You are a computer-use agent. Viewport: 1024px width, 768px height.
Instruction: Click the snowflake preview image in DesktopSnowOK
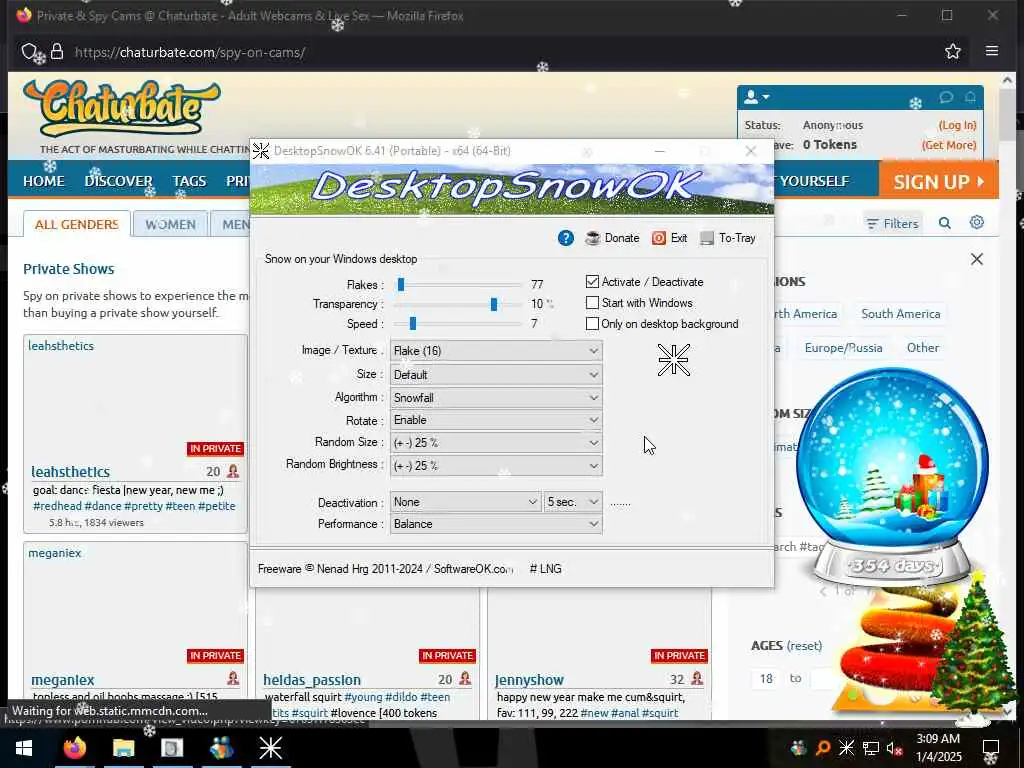[x=674, y=360]
